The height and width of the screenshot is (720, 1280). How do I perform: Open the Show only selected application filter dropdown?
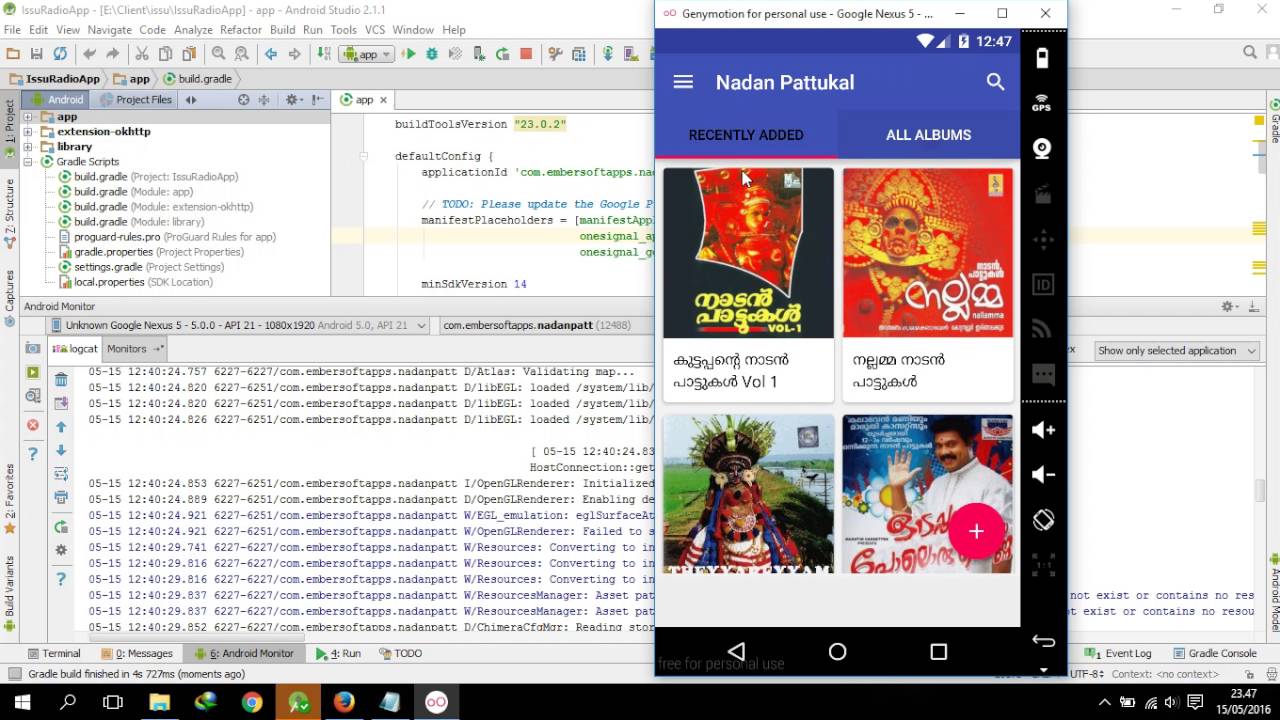1177,351
